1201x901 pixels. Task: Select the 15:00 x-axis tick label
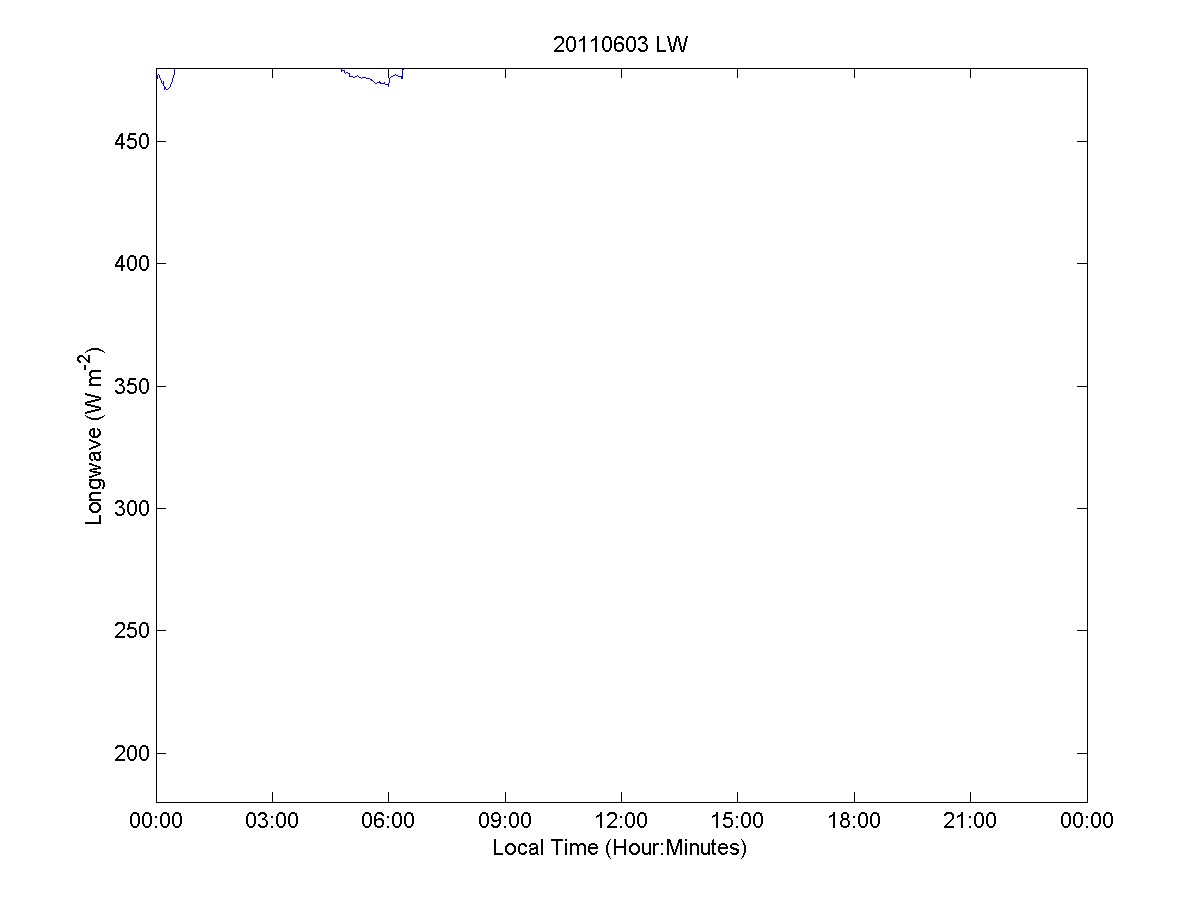tap(737, 821)
